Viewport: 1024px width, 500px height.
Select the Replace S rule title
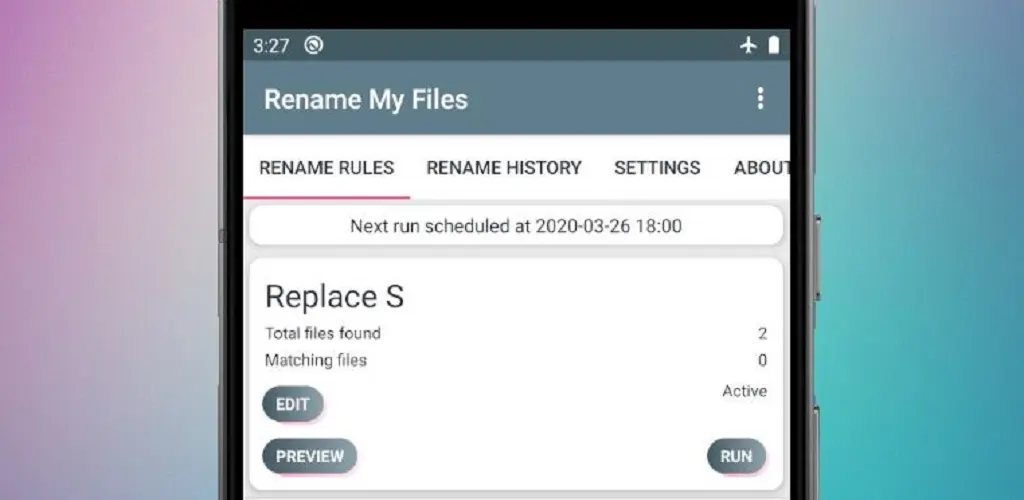coord(334,297)
